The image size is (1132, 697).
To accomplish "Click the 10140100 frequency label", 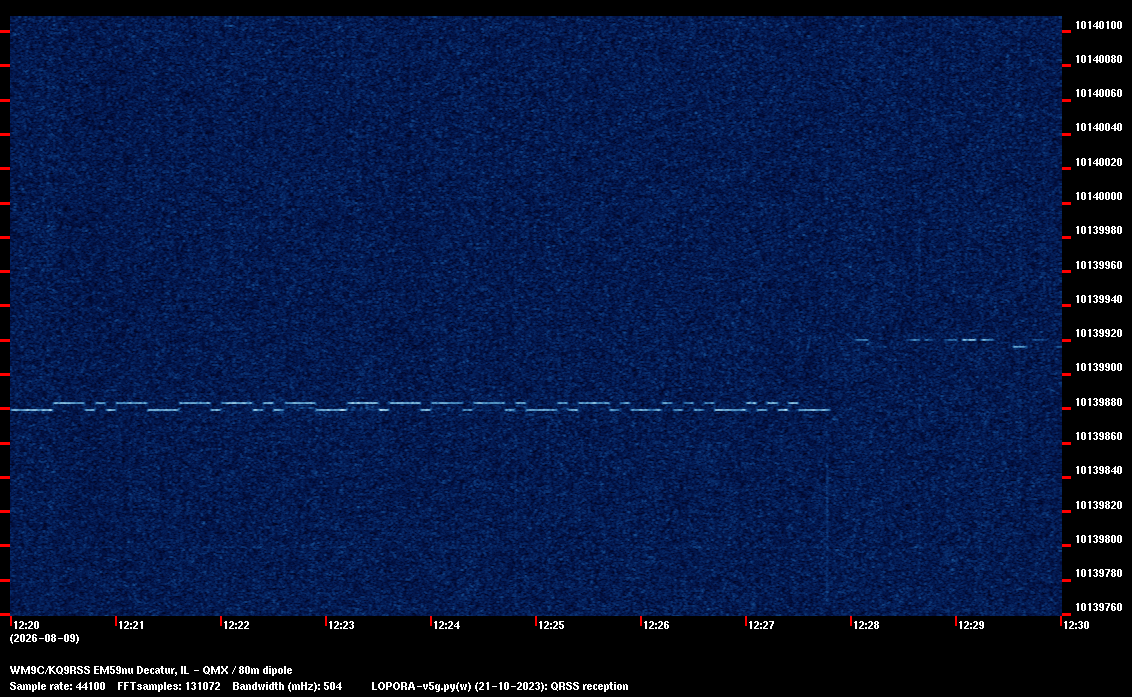I will pos(1099,25).
